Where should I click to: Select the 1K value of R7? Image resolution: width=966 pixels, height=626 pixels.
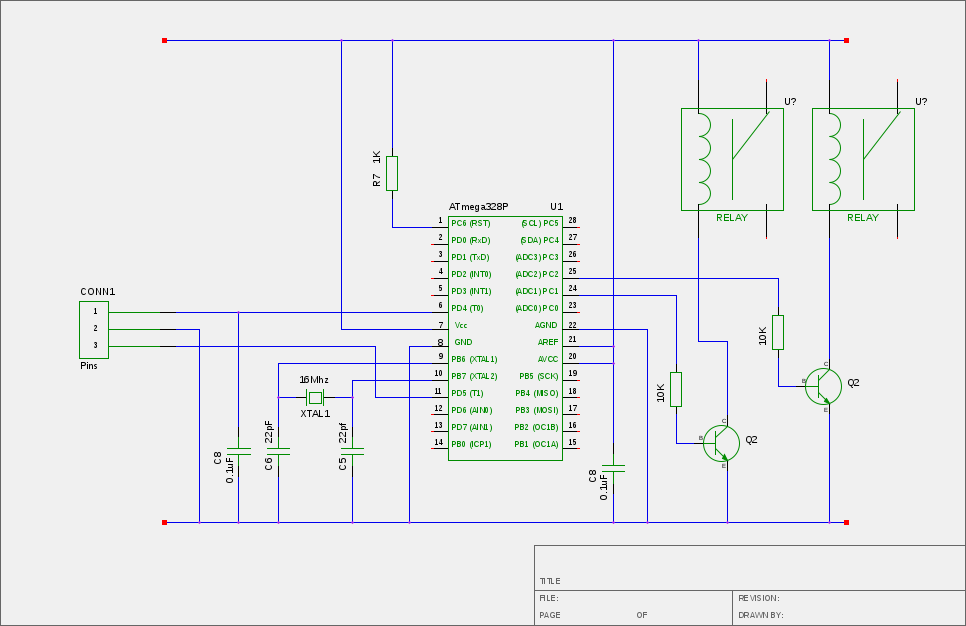coord(376,157)
